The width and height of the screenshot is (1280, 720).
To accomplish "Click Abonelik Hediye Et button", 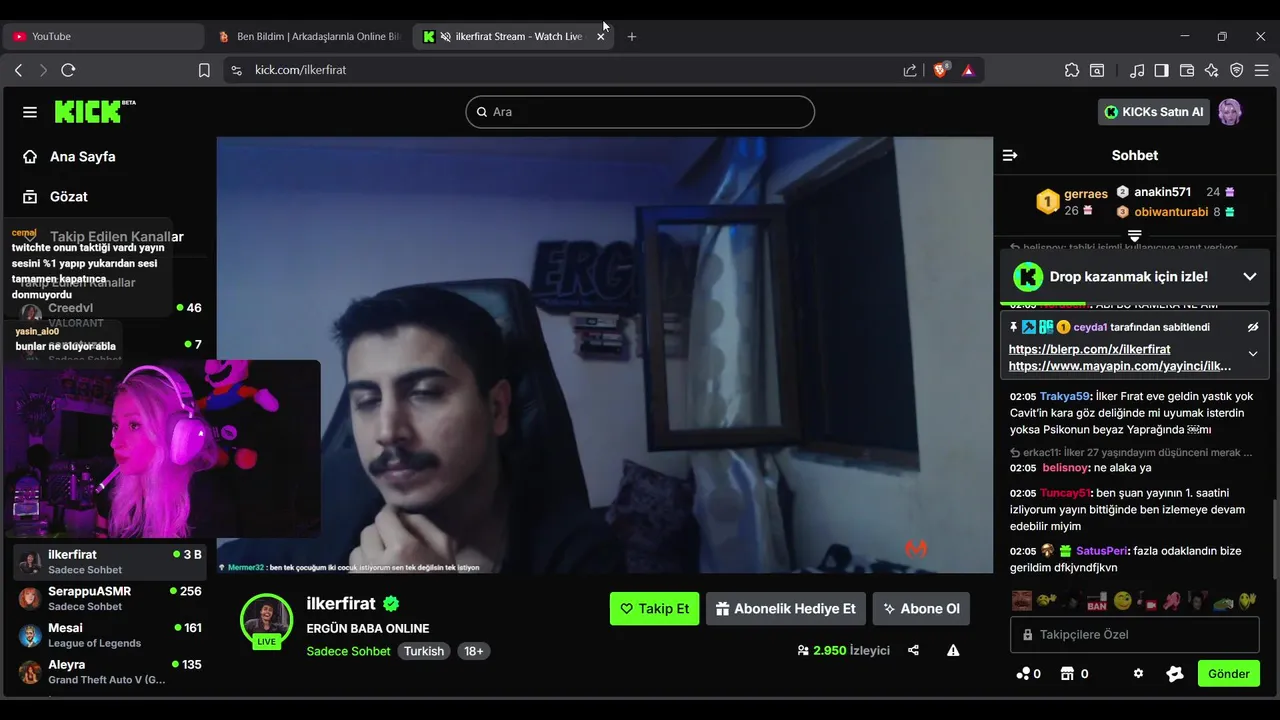I will pos(785,608).
